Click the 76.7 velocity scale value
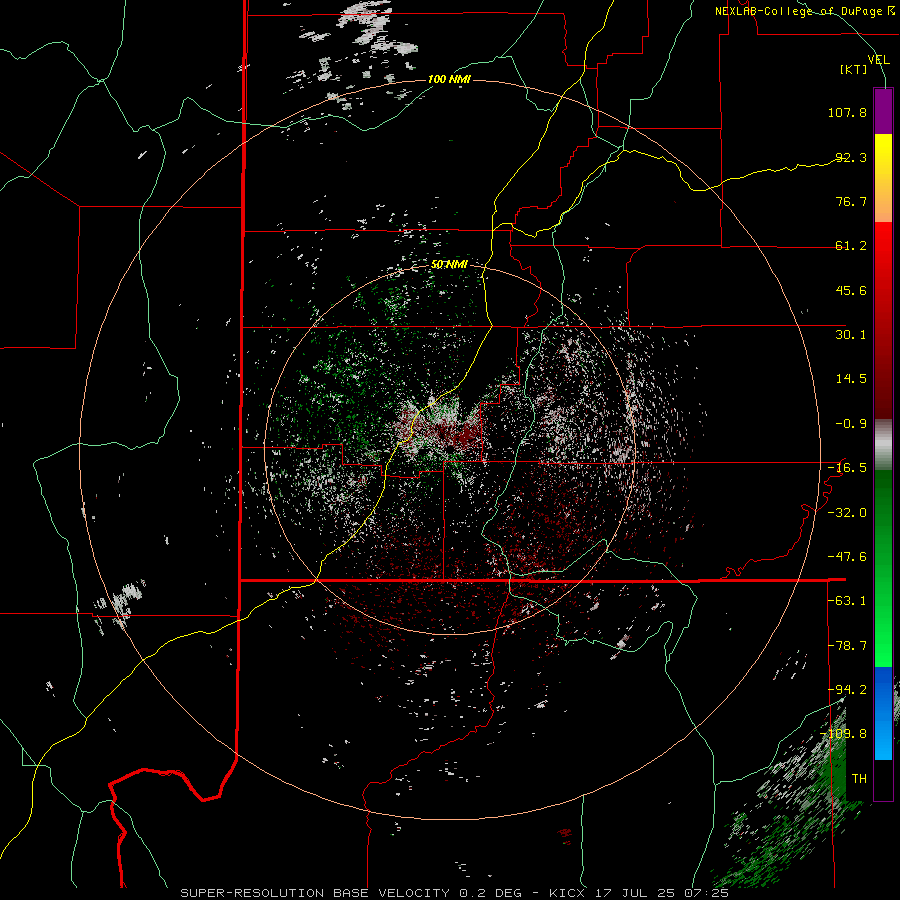The image size is (900, 900). tap(851, 201)
